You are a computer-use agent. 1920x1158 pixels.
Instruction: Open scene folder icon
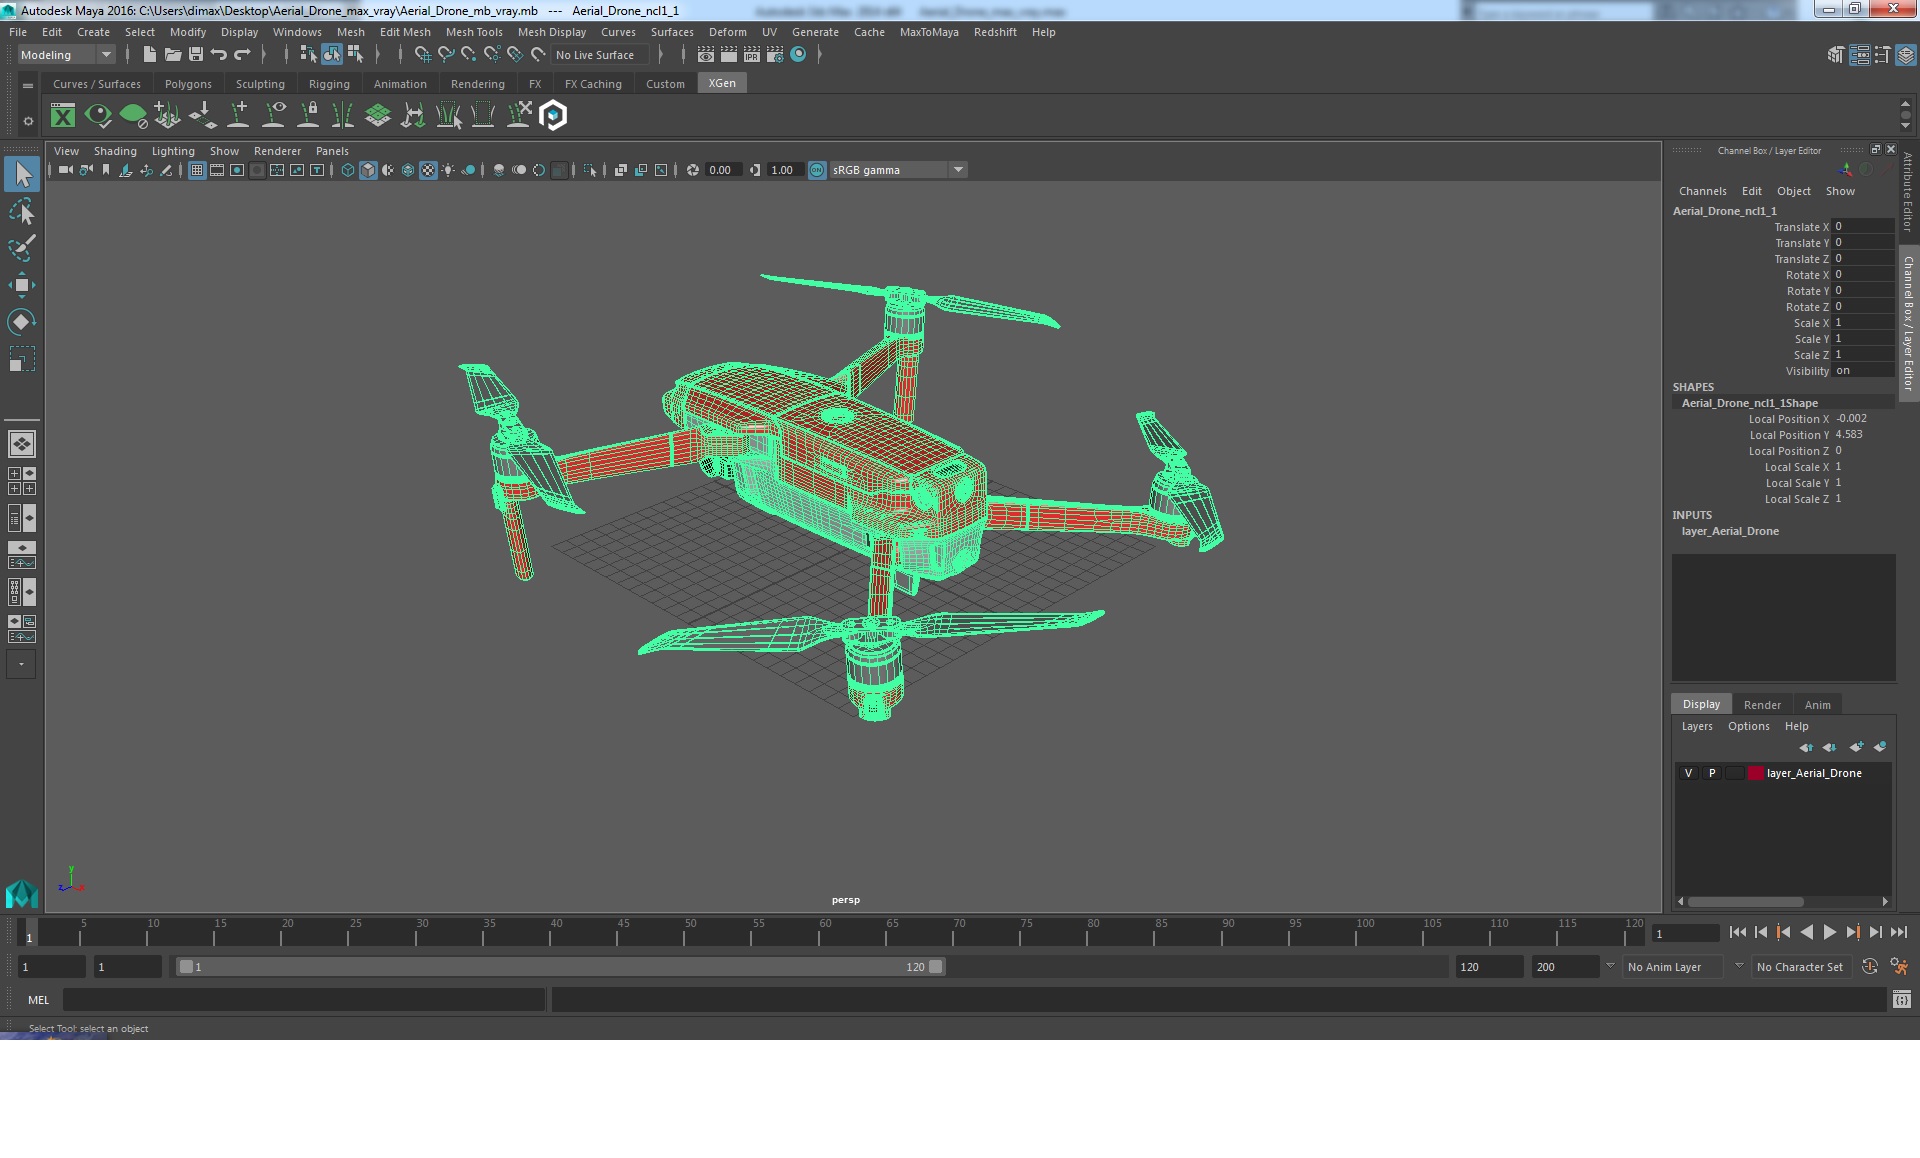(172, 55)
